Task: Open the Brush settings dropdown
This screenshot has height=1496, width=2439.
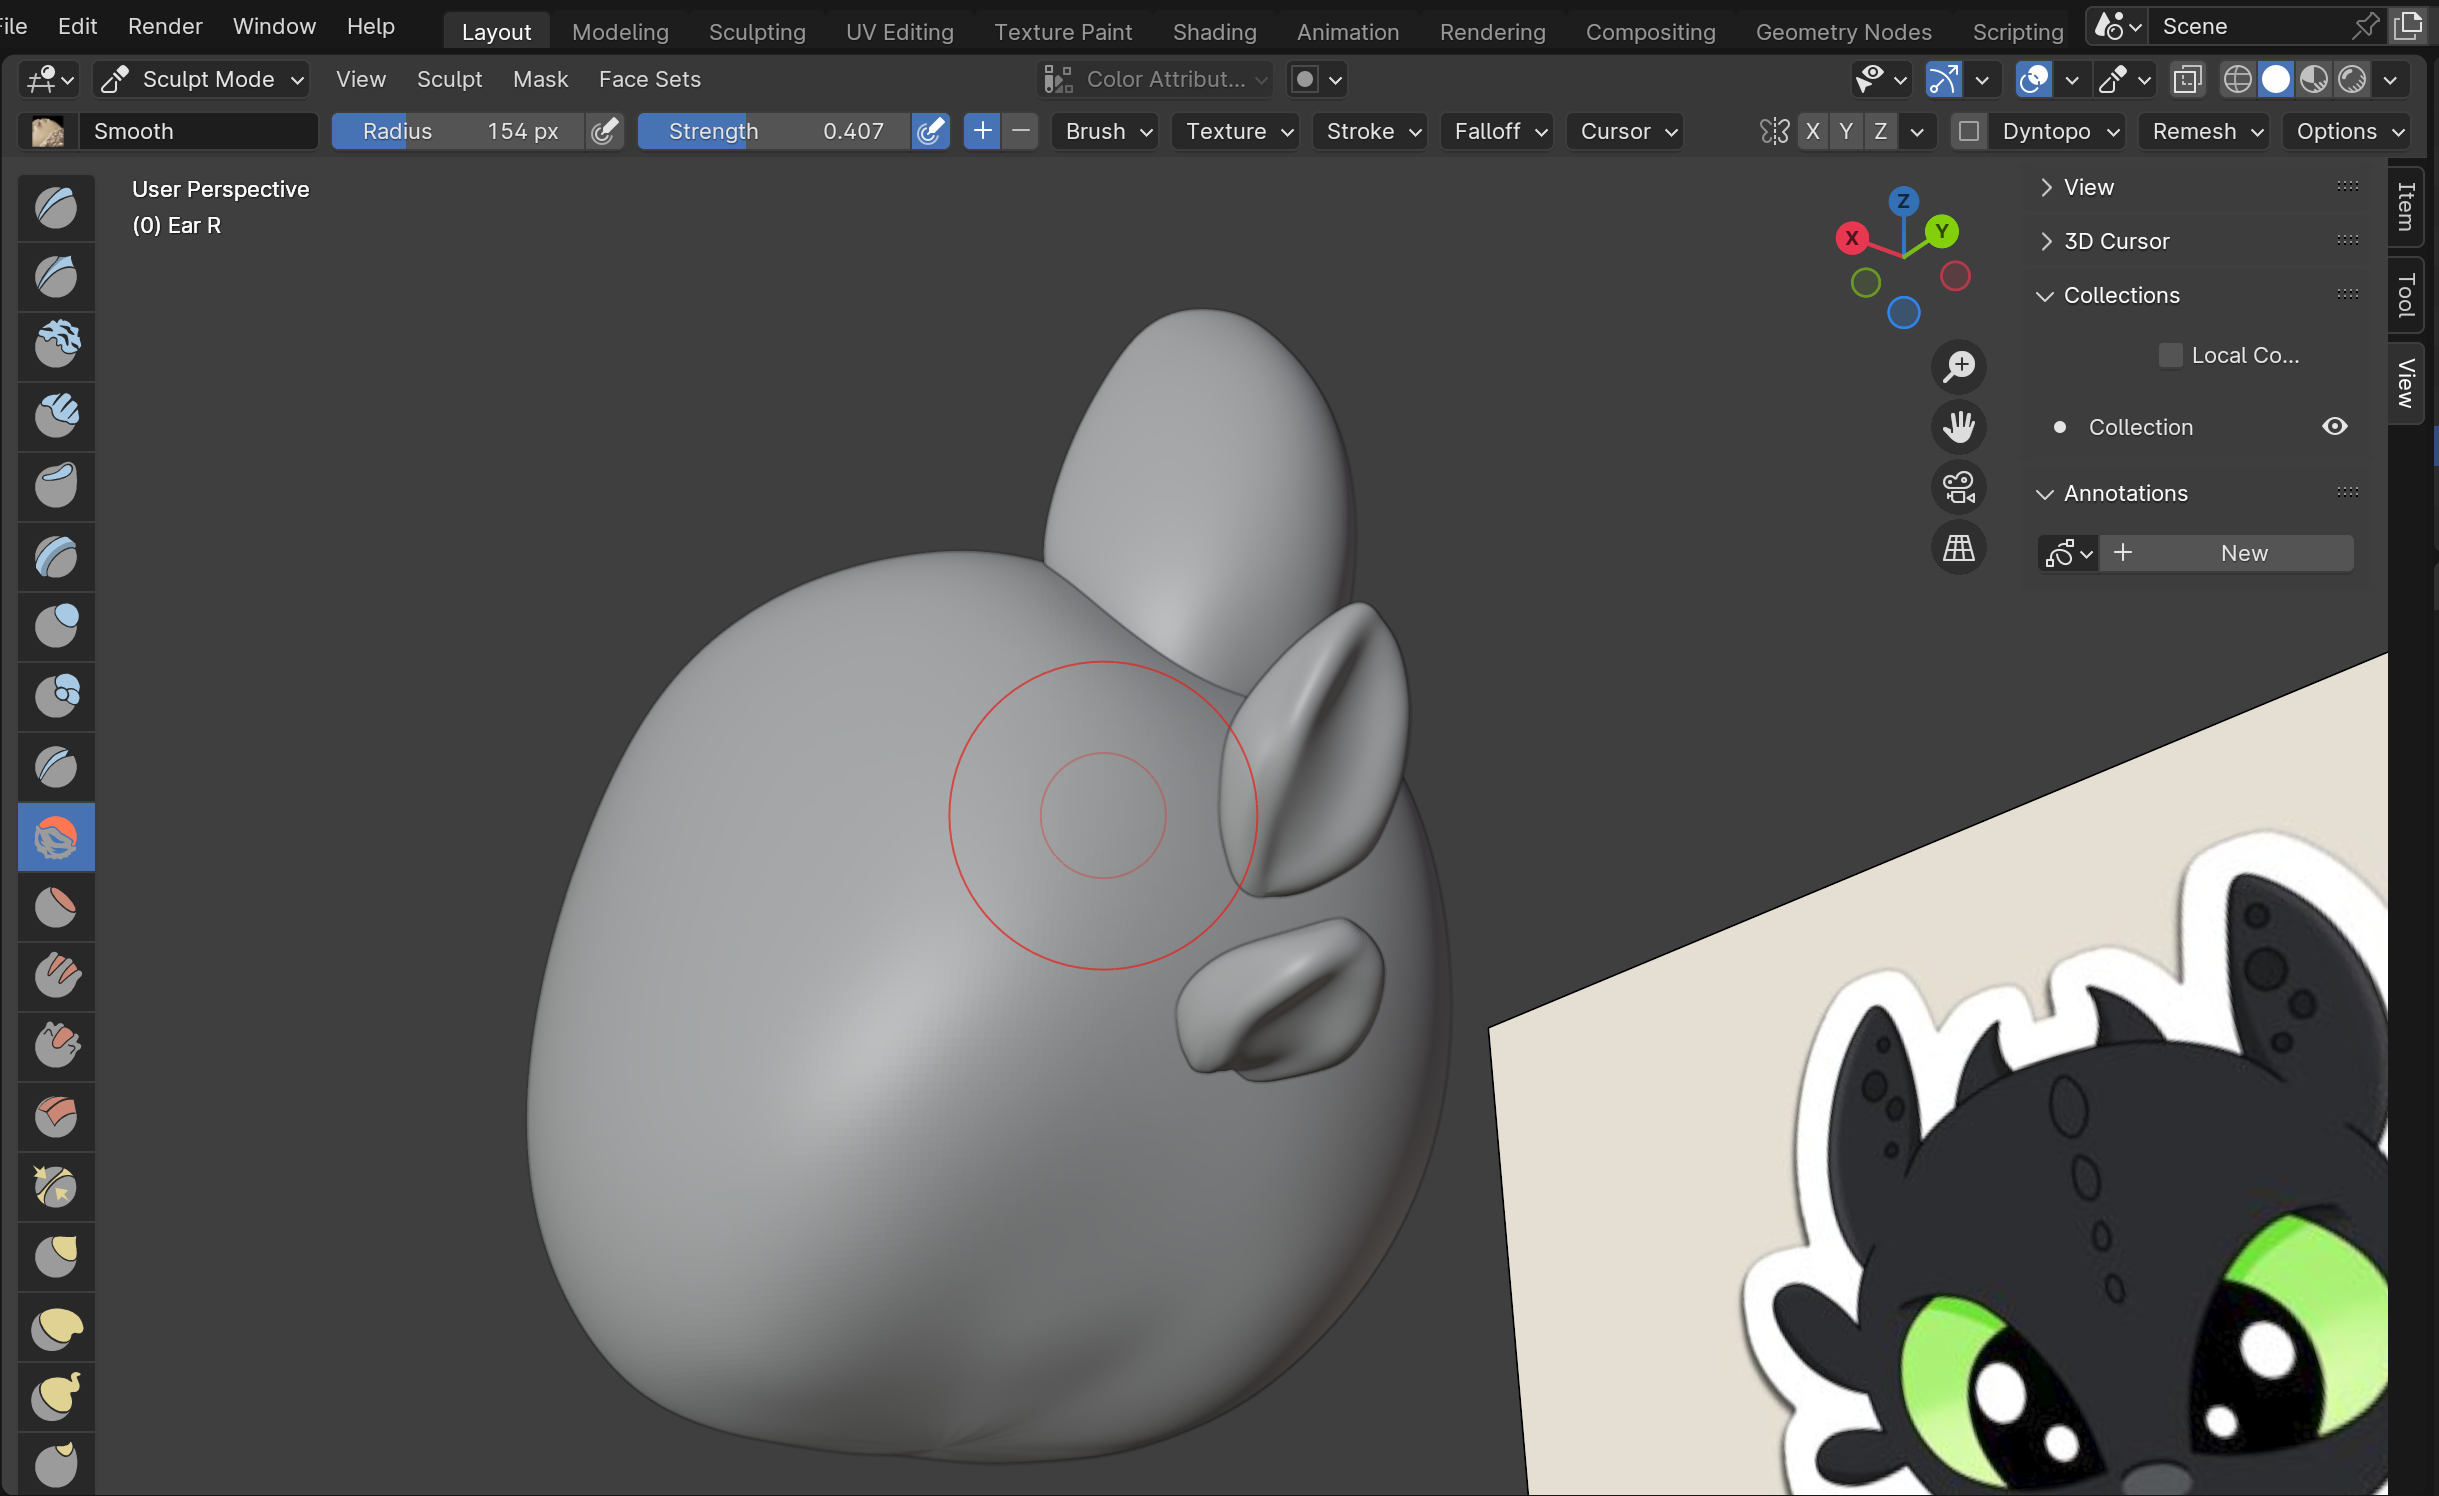Action: (x=1108, y=131)
